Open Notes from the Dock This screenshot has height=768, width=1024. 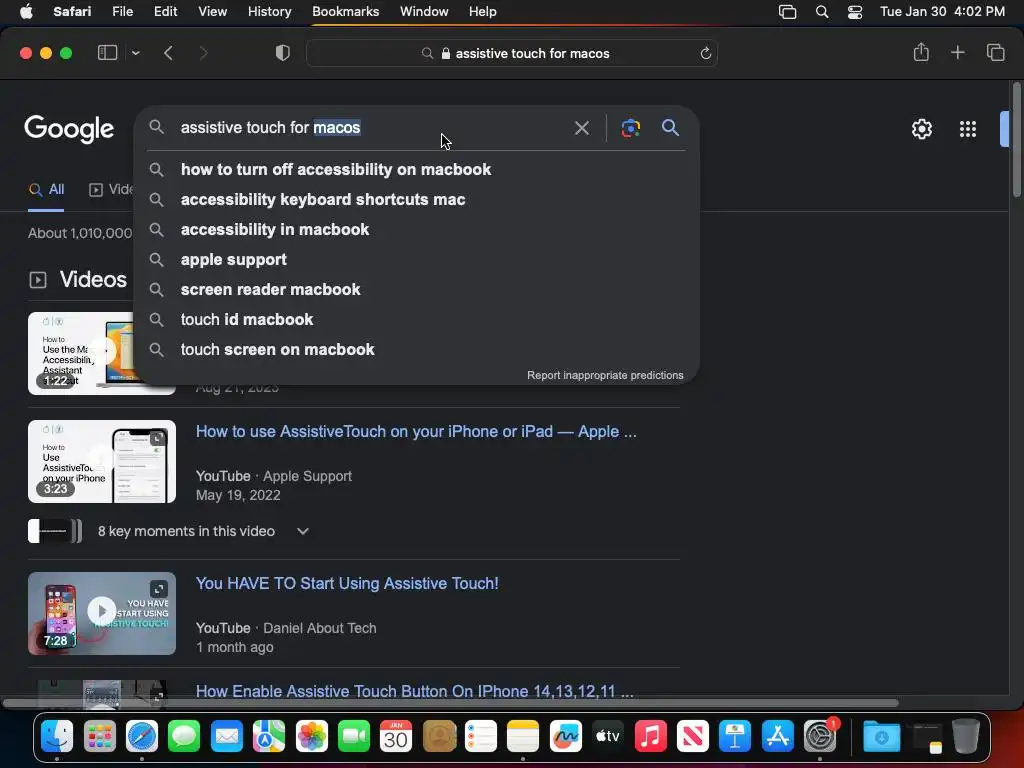point(522,737)
